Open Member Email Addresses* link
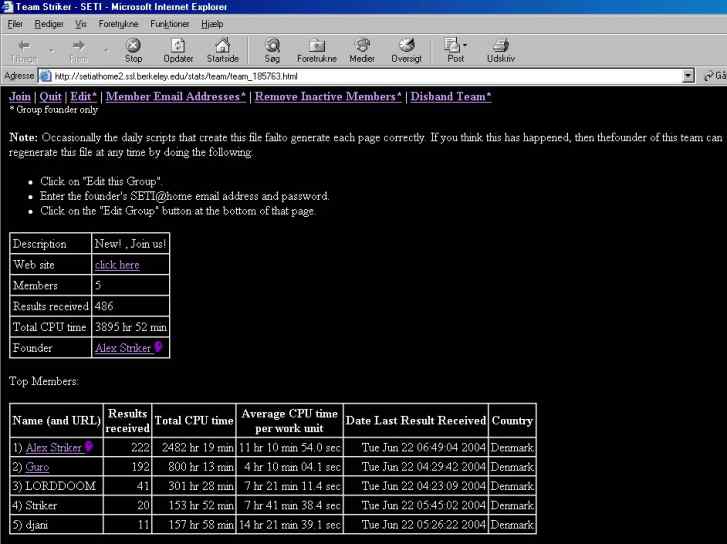 176,96
